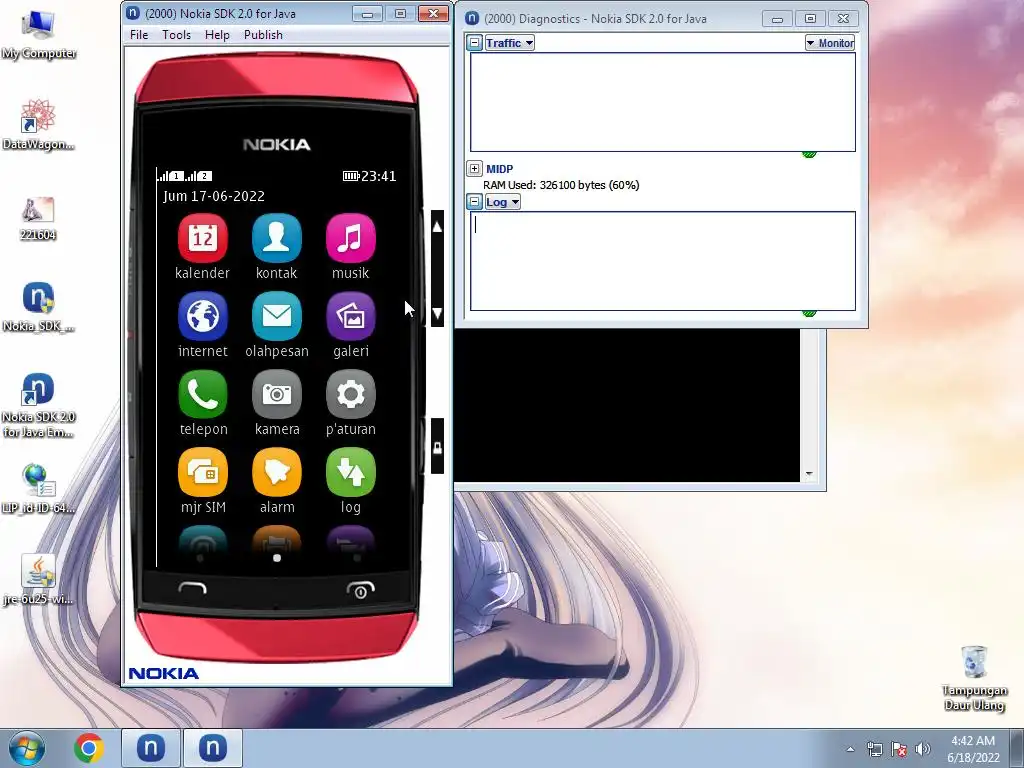Viewport: 1024px width, 768px height.
Task: Click the page indicator dot on phone
Action: tap(277, 558)
